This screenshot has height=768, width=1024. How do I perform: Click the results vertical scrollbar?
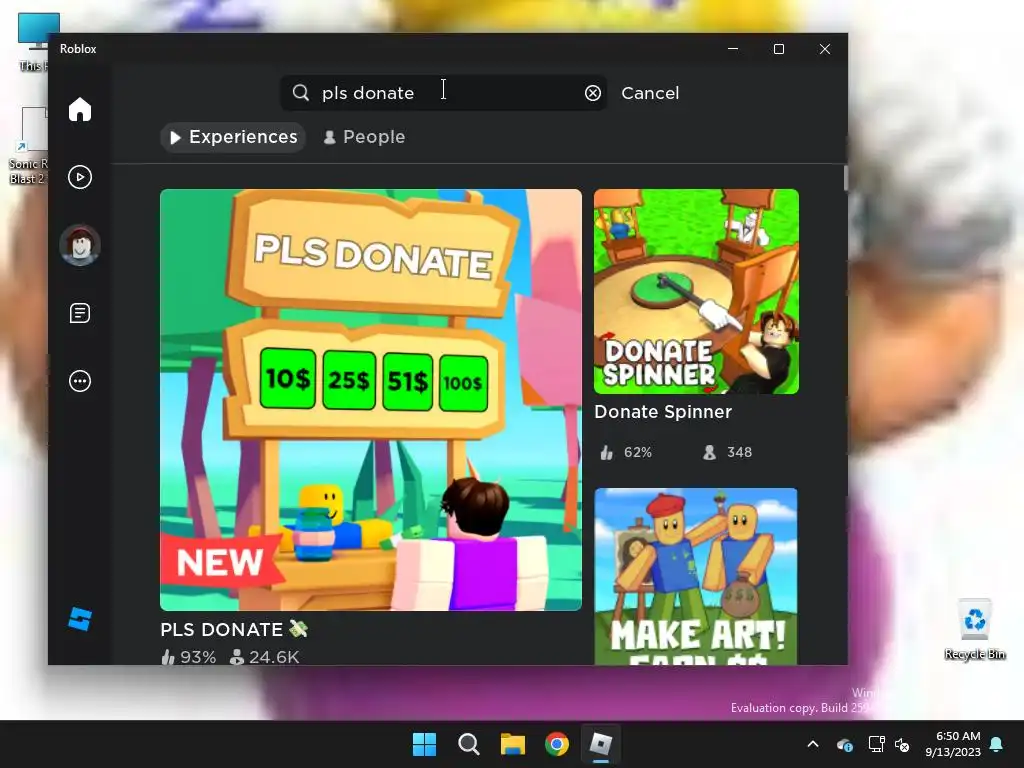point(845,178)
